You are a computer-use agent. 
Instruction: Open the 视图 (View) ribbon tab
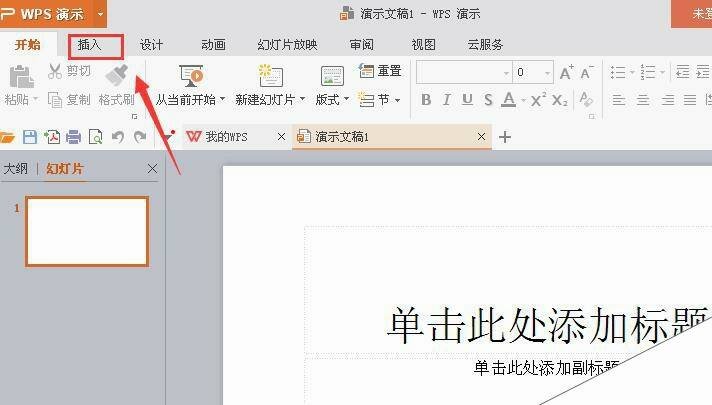[x=423, y=44]
